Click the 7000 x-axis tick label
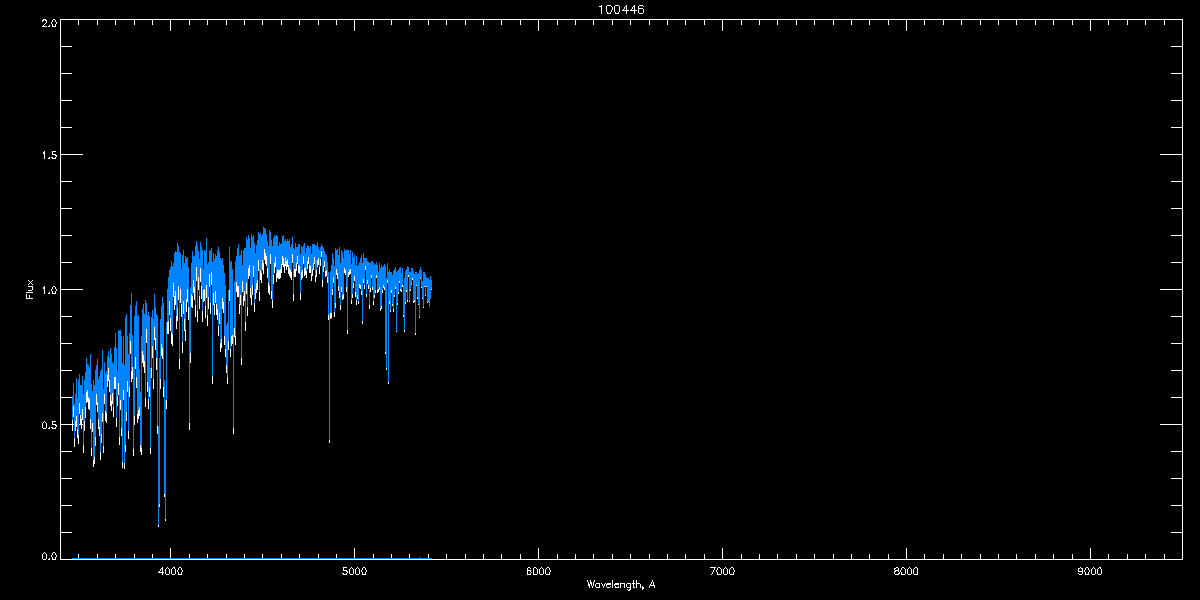 coord(722,571)
